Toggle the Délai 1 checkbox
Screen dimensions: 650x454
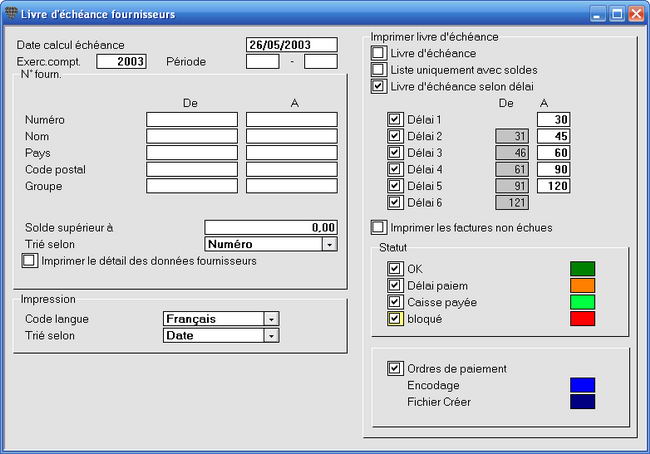[x=395, y=119]
